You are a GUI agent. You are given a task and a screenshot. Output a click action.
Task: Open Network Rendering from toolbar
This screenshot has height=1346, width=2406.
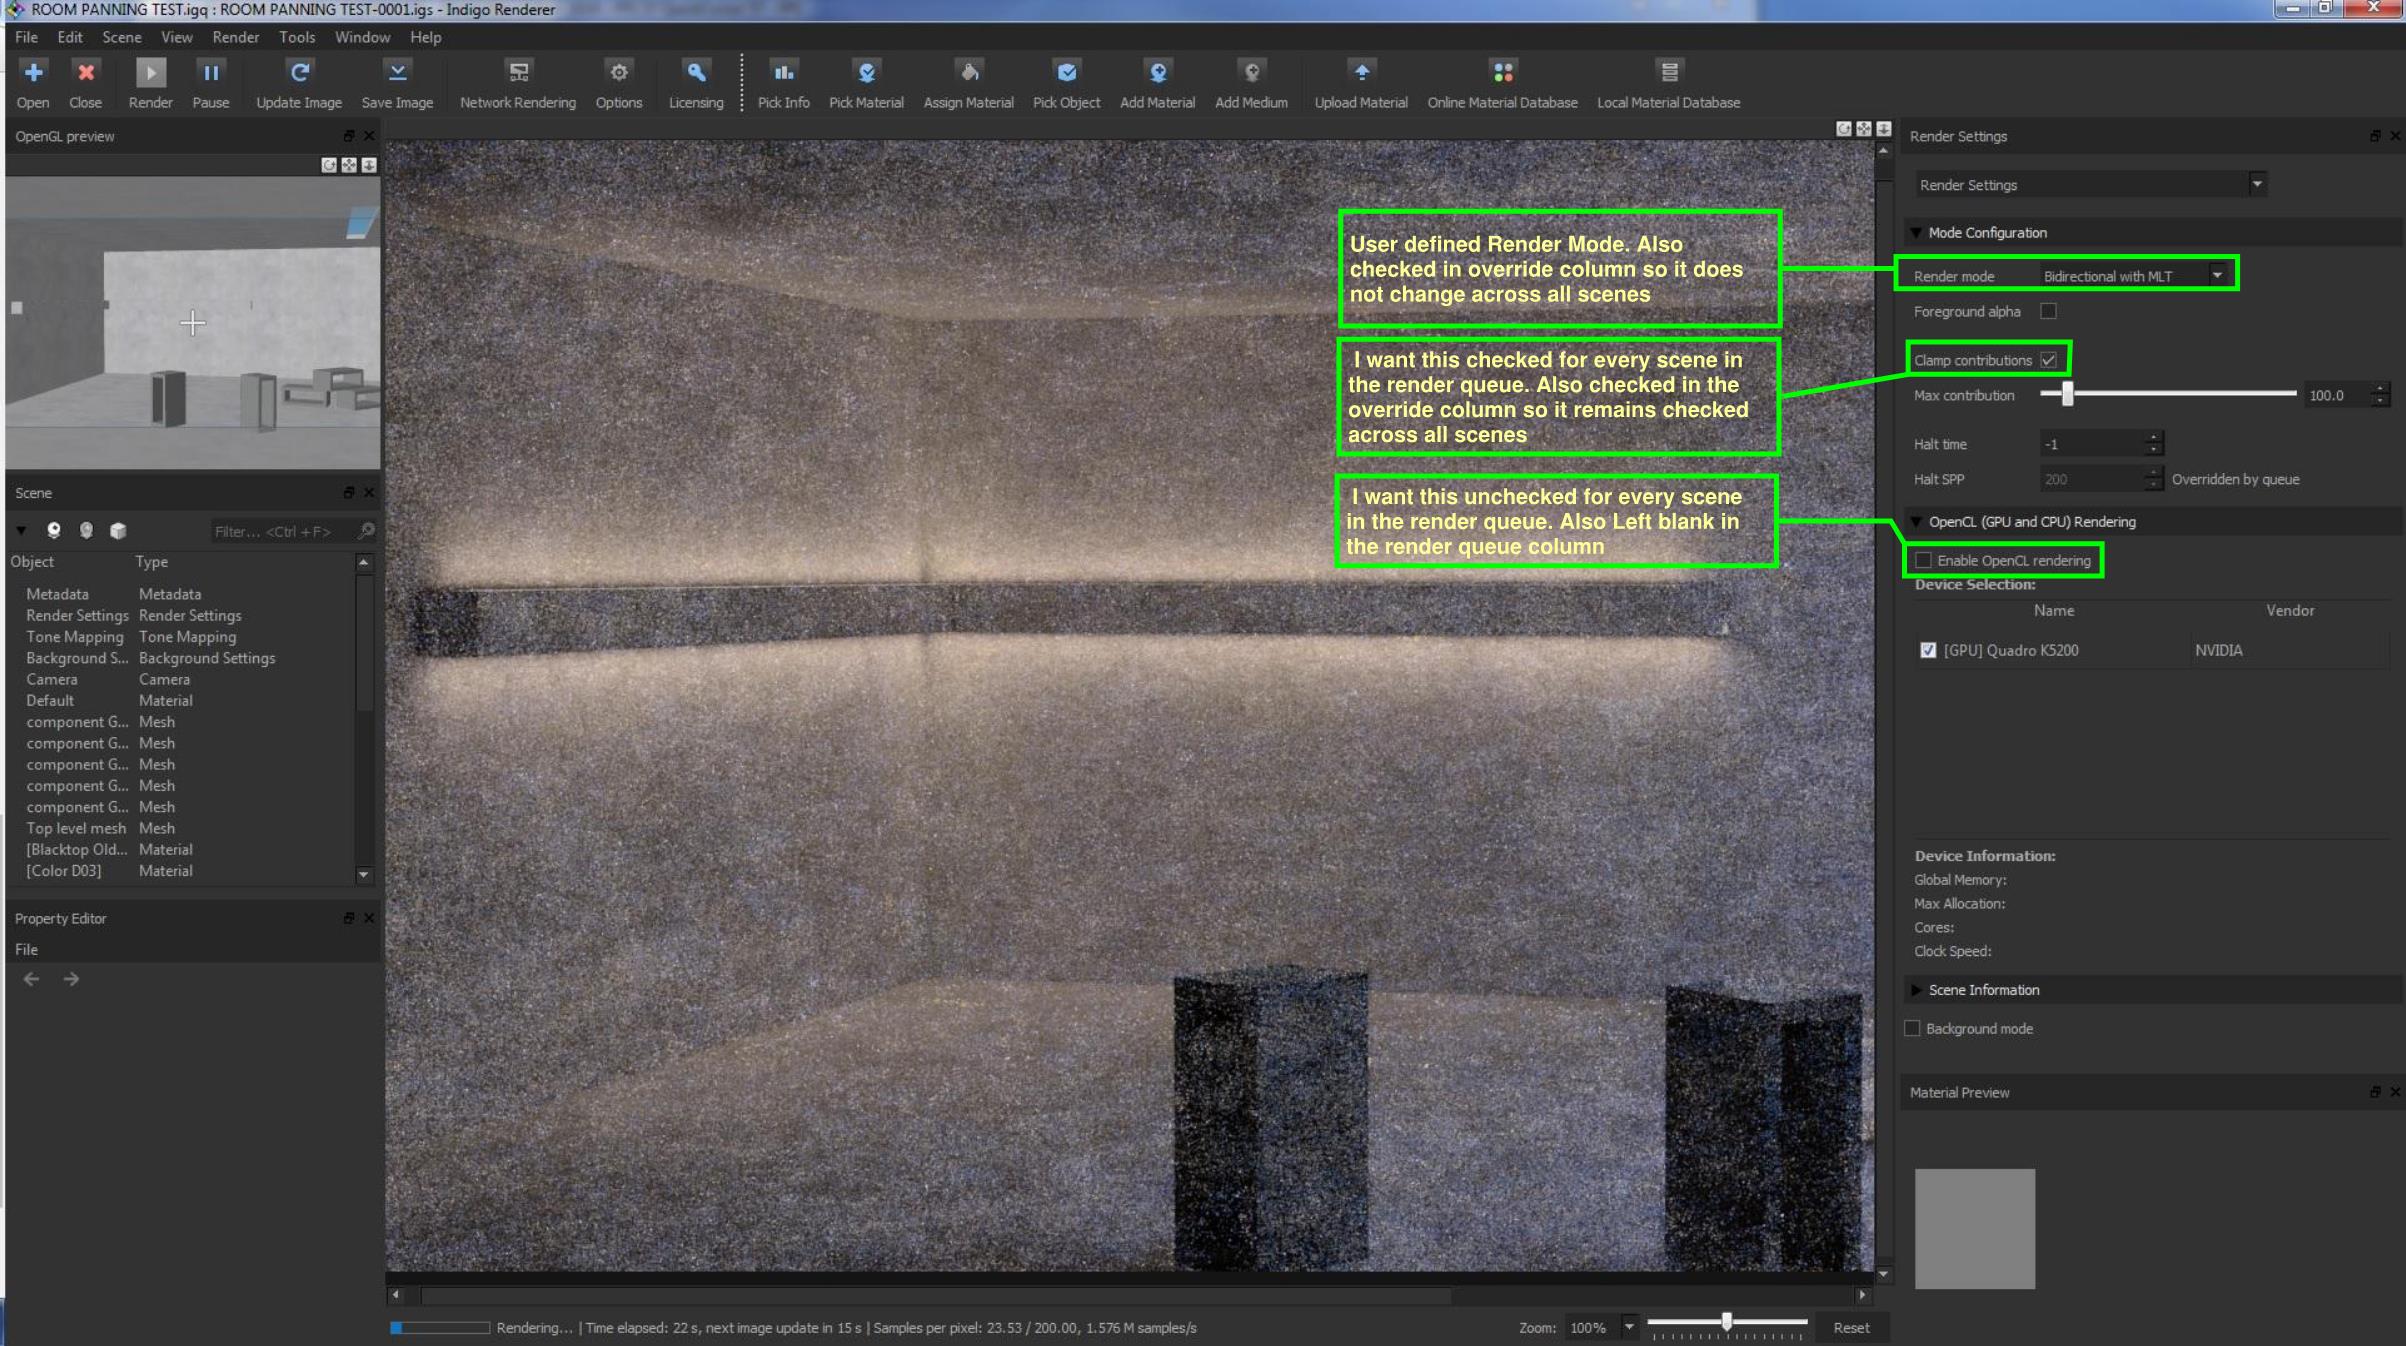518,73
